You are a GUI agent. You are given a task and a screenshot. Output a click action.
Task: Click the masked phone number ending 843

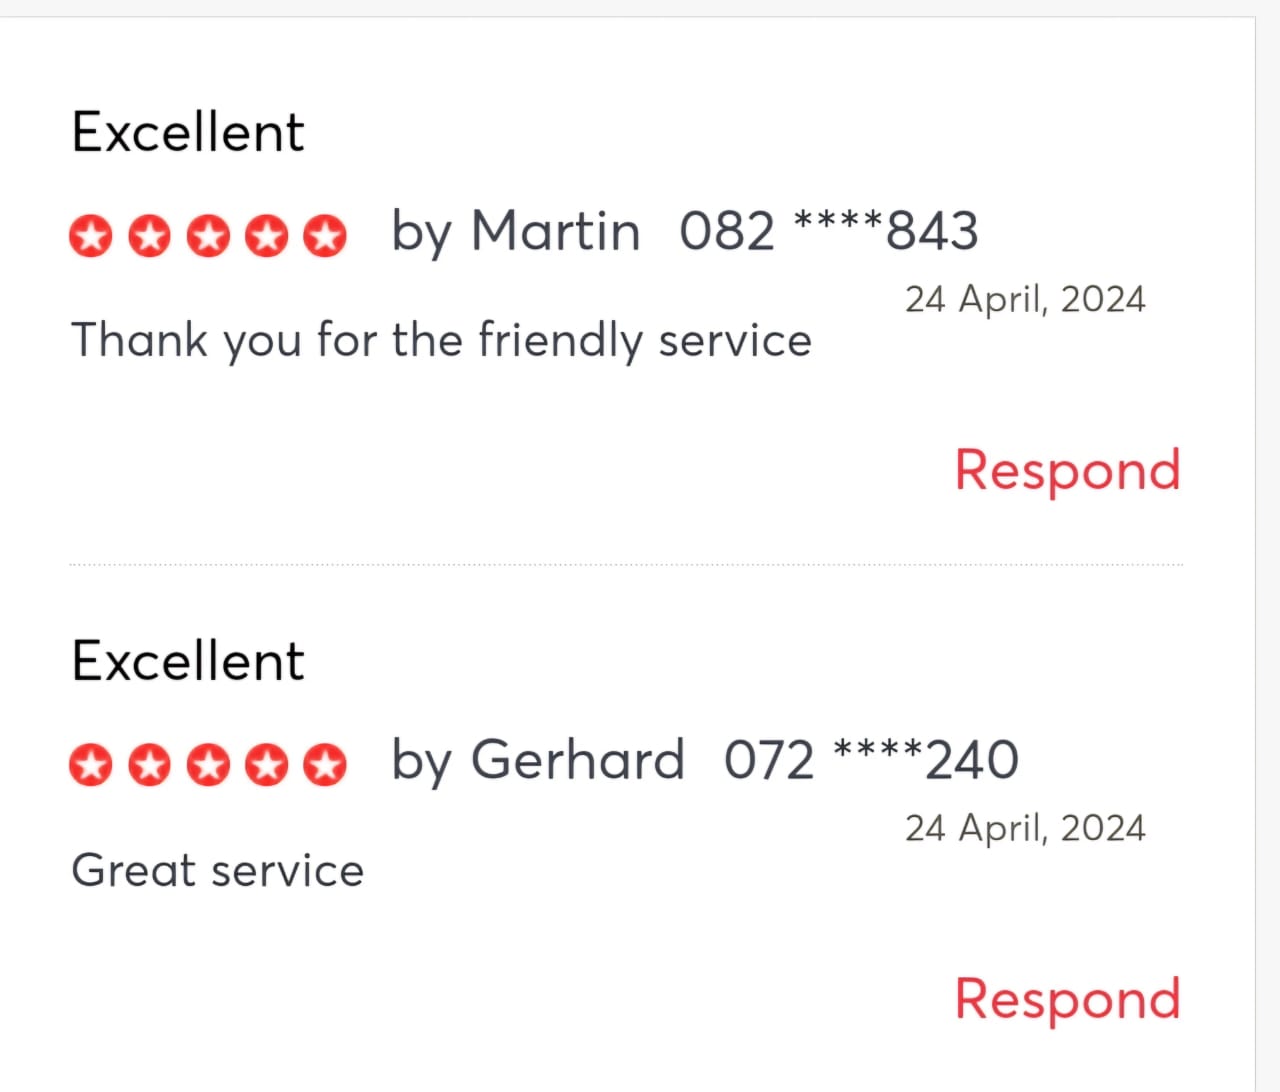point(828,231)
